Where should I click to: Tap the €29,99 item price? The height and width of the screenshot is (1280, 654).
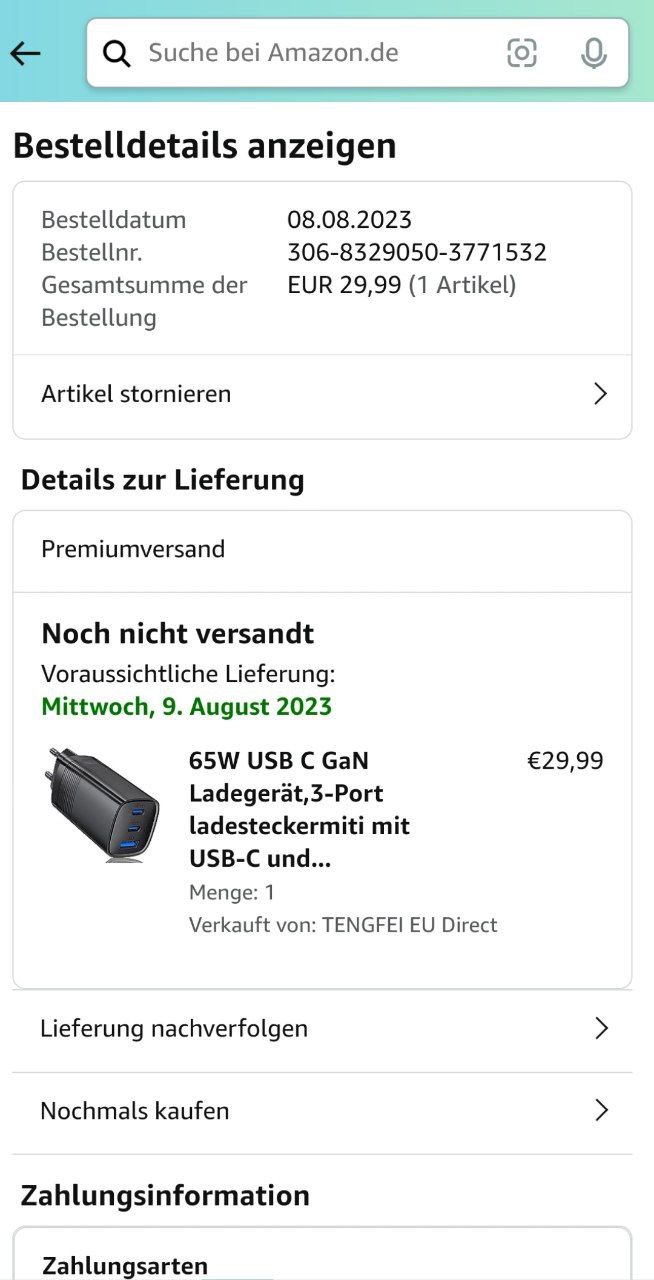coord(565,761)
